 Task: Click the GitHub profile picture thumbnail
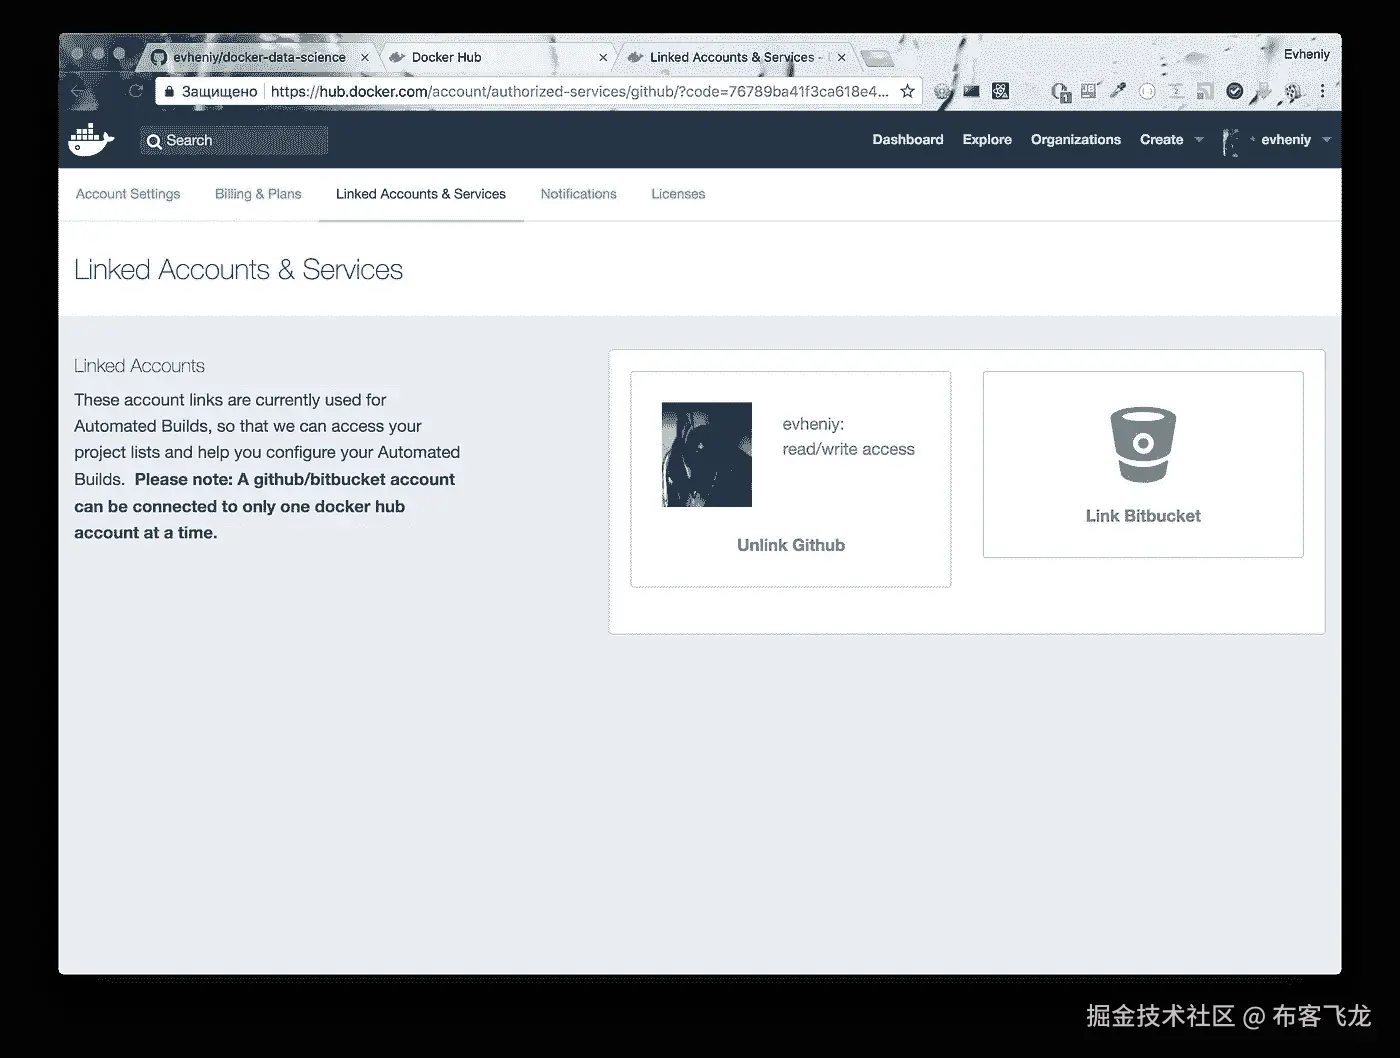tap(707, 455)
